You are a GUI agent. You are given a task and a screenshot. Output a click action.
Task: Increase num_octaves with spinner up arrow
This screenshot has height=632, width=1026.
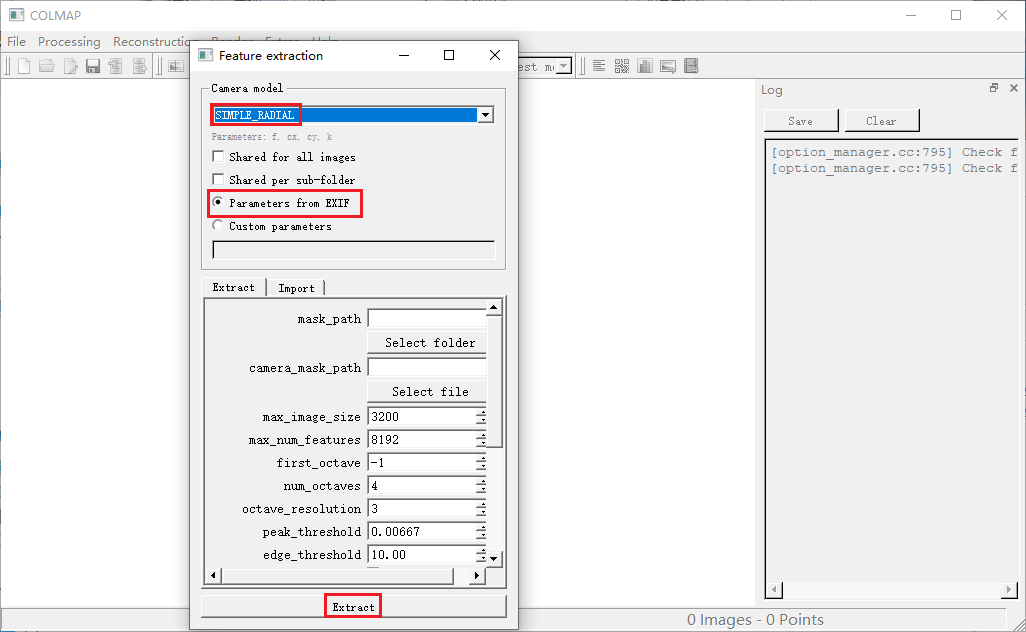pos(481,481)
